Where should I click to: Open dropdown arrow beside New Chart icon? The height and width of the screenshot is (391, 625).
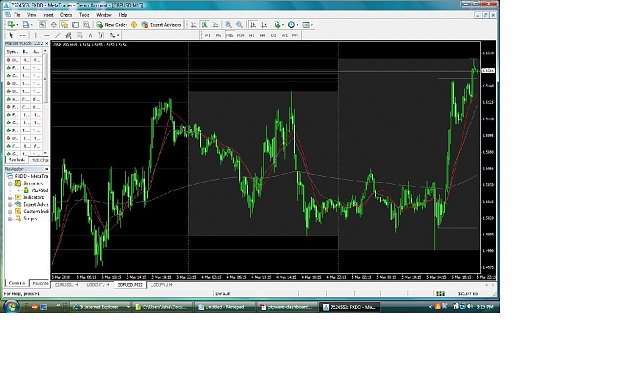point(17,25)
